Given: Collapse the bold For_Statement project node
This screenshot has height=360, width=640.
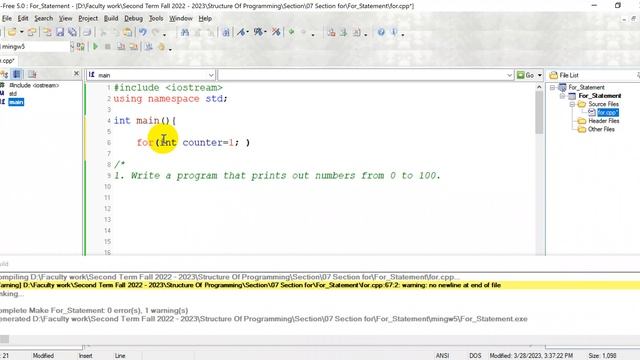Looking at the screenshot, I should pyautogui.click(x=562, y=96).
